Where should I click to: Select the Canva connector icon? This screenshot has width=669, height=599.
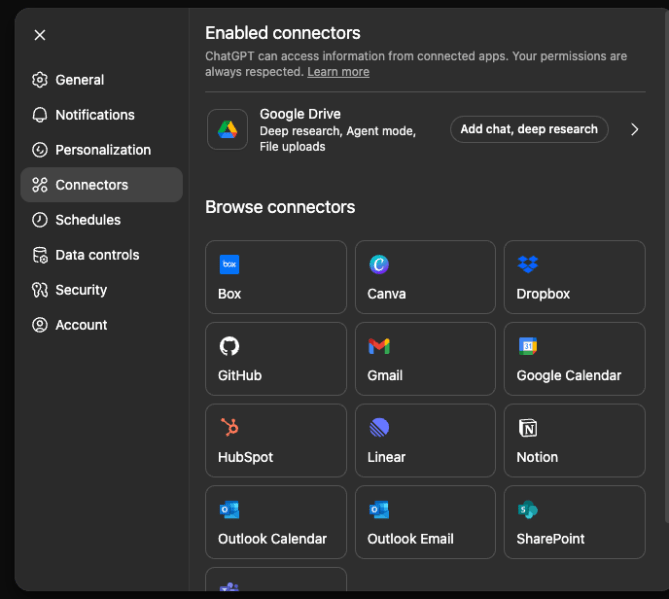click(379, 265)
